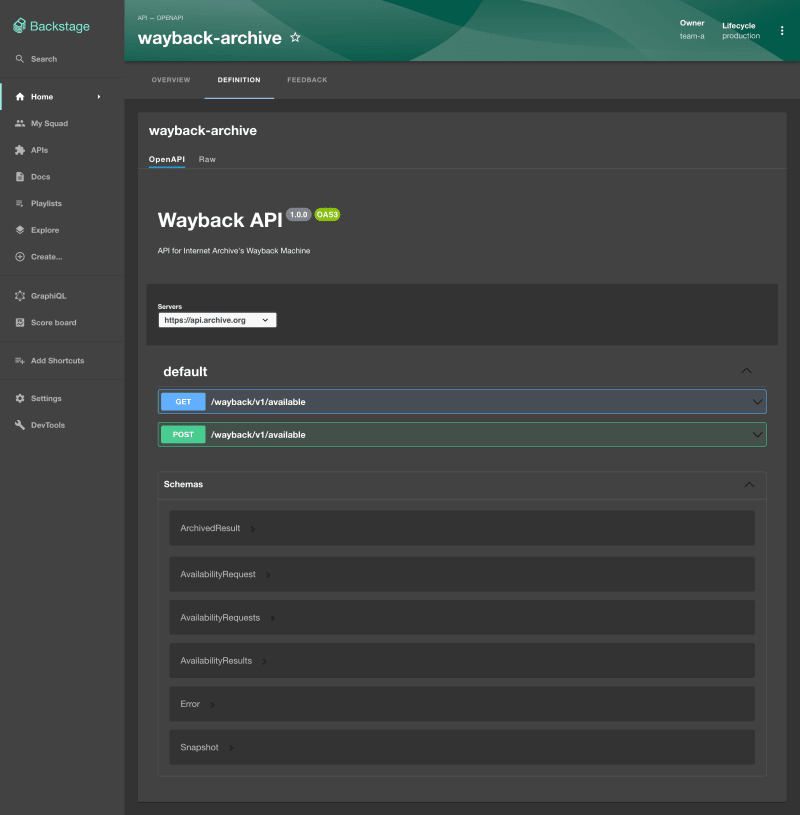Switch to the Raw sub-tab
Viewport: 800px width, 815px height.
(x=207, y=160)
